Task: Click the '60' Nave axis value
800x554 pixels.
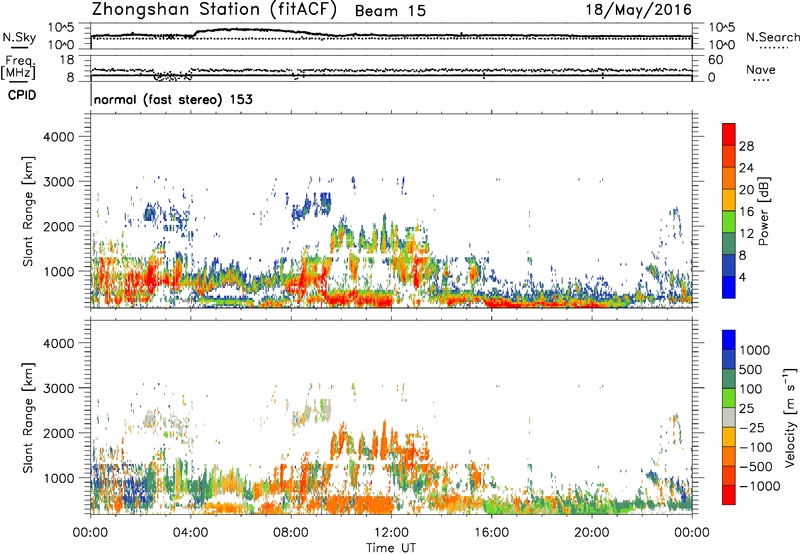Action: [715, 60]
